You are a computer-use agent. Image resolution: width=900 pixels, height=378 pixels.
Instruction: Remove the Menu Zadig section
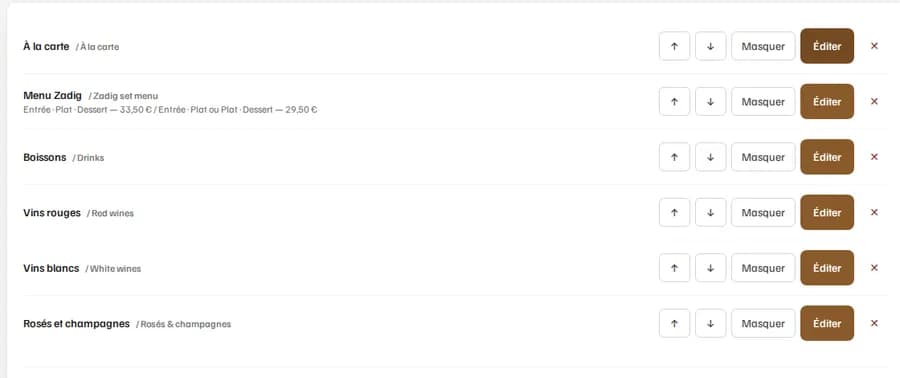(x=874, y=102)
